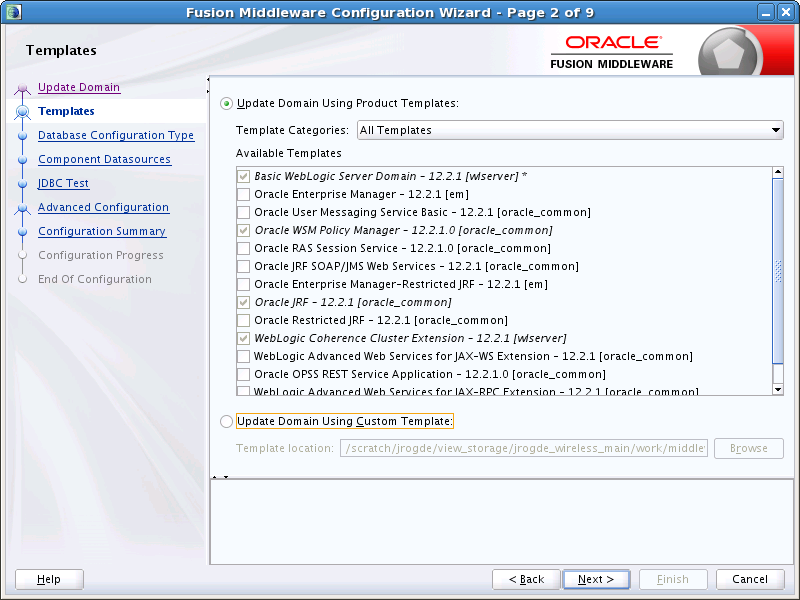The width and height of the screenshot is (800, 600).
Task: Click the template list scroll down arrow
Action: pos(778,390)
